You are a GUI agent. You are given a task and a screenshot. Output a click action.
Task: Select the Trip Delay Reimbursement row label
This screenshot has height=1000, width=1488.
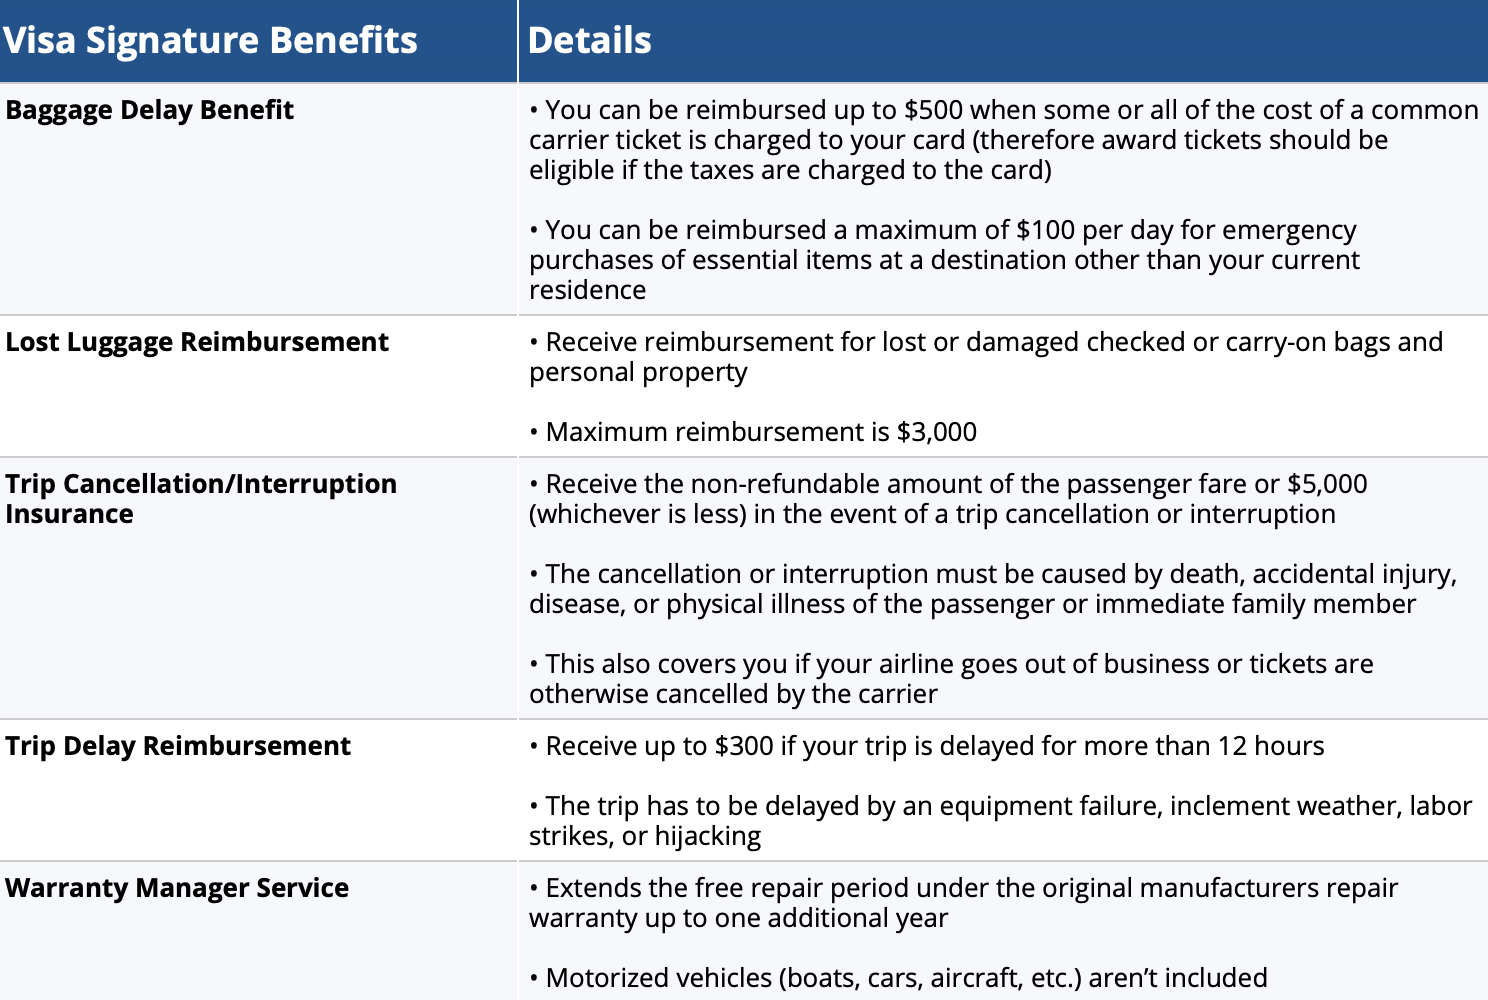178,746
